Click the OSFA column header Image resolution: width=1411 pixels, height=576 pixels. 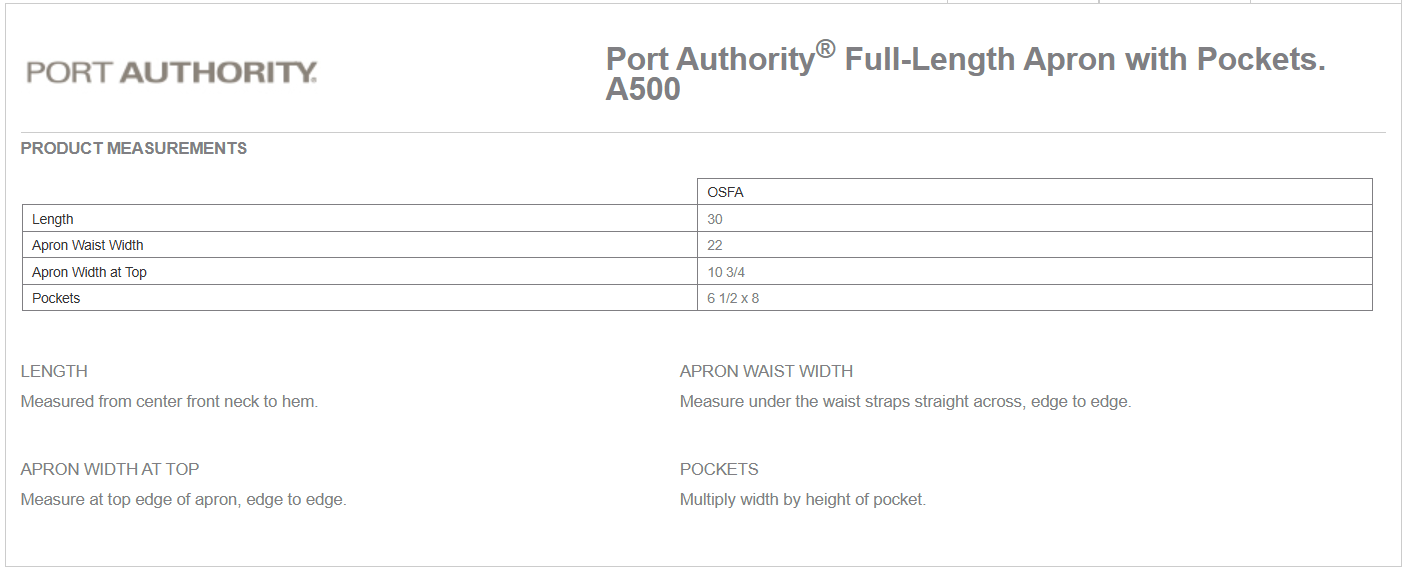(x=725, y=192)
